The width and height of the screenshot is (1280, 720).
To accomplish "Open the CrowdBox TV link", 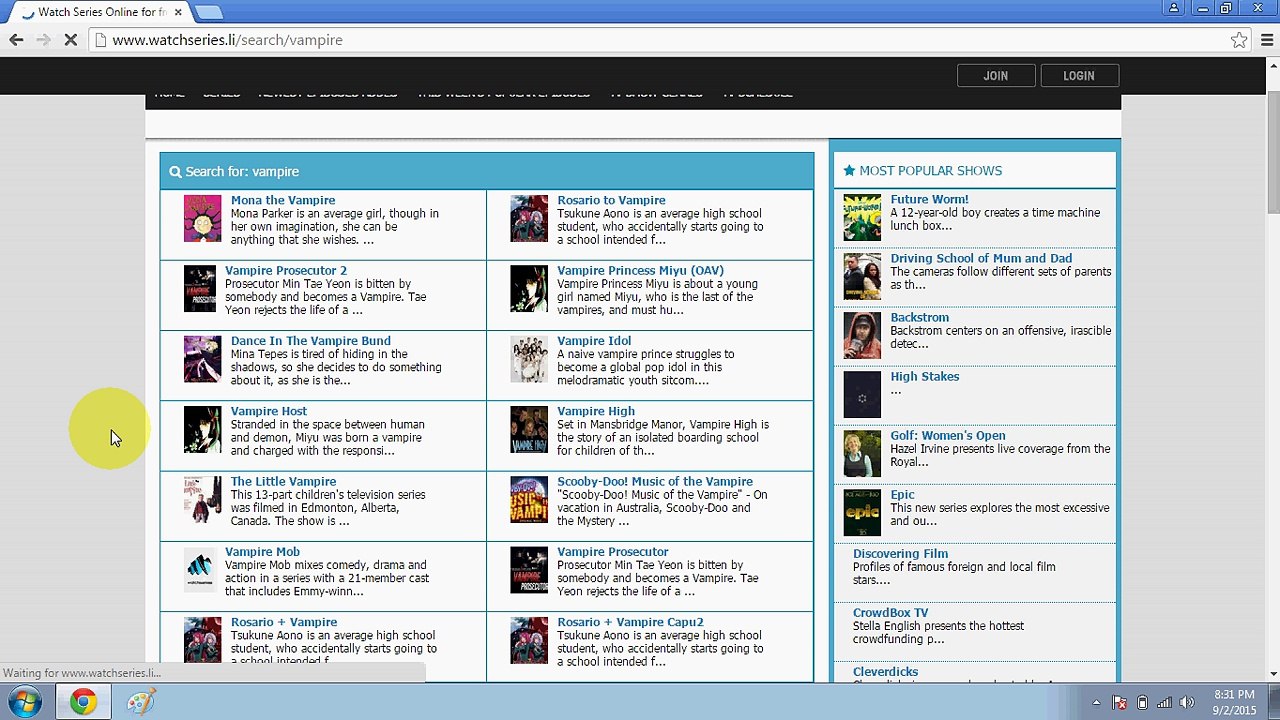I will [x=891, y=613].
